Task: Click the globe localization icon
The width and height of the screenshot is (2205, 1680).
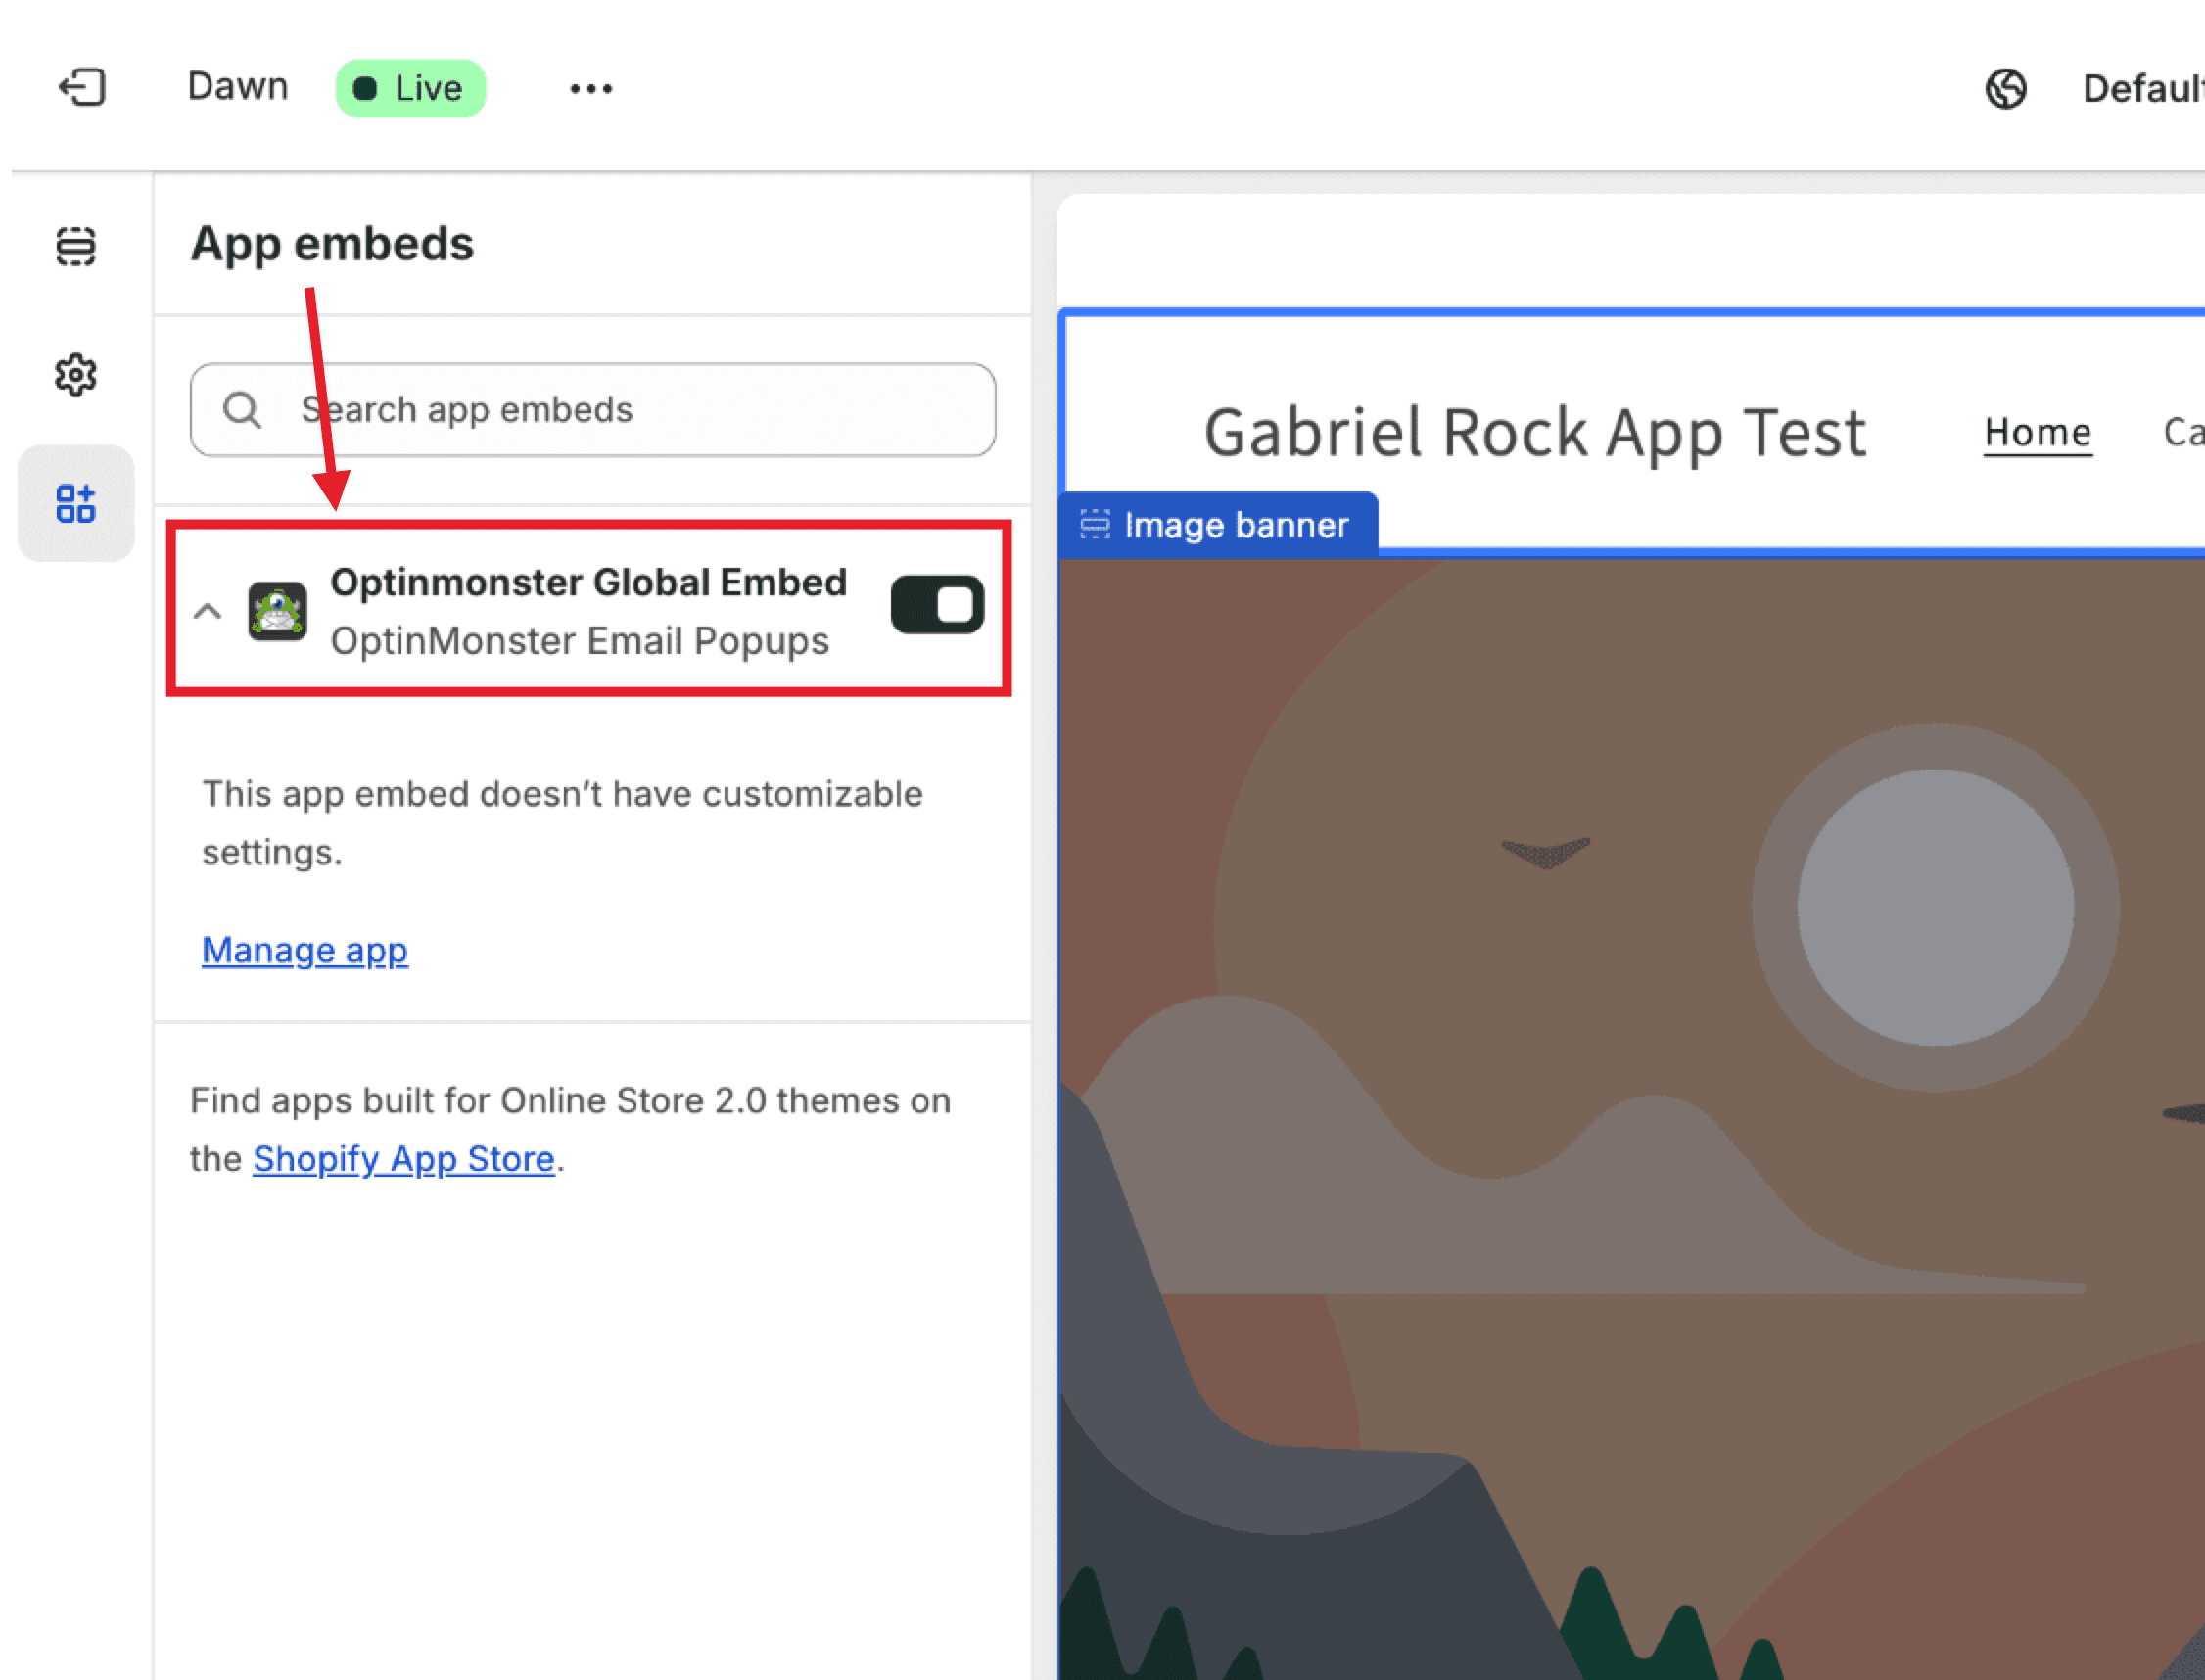Action: click(2004, 89)
